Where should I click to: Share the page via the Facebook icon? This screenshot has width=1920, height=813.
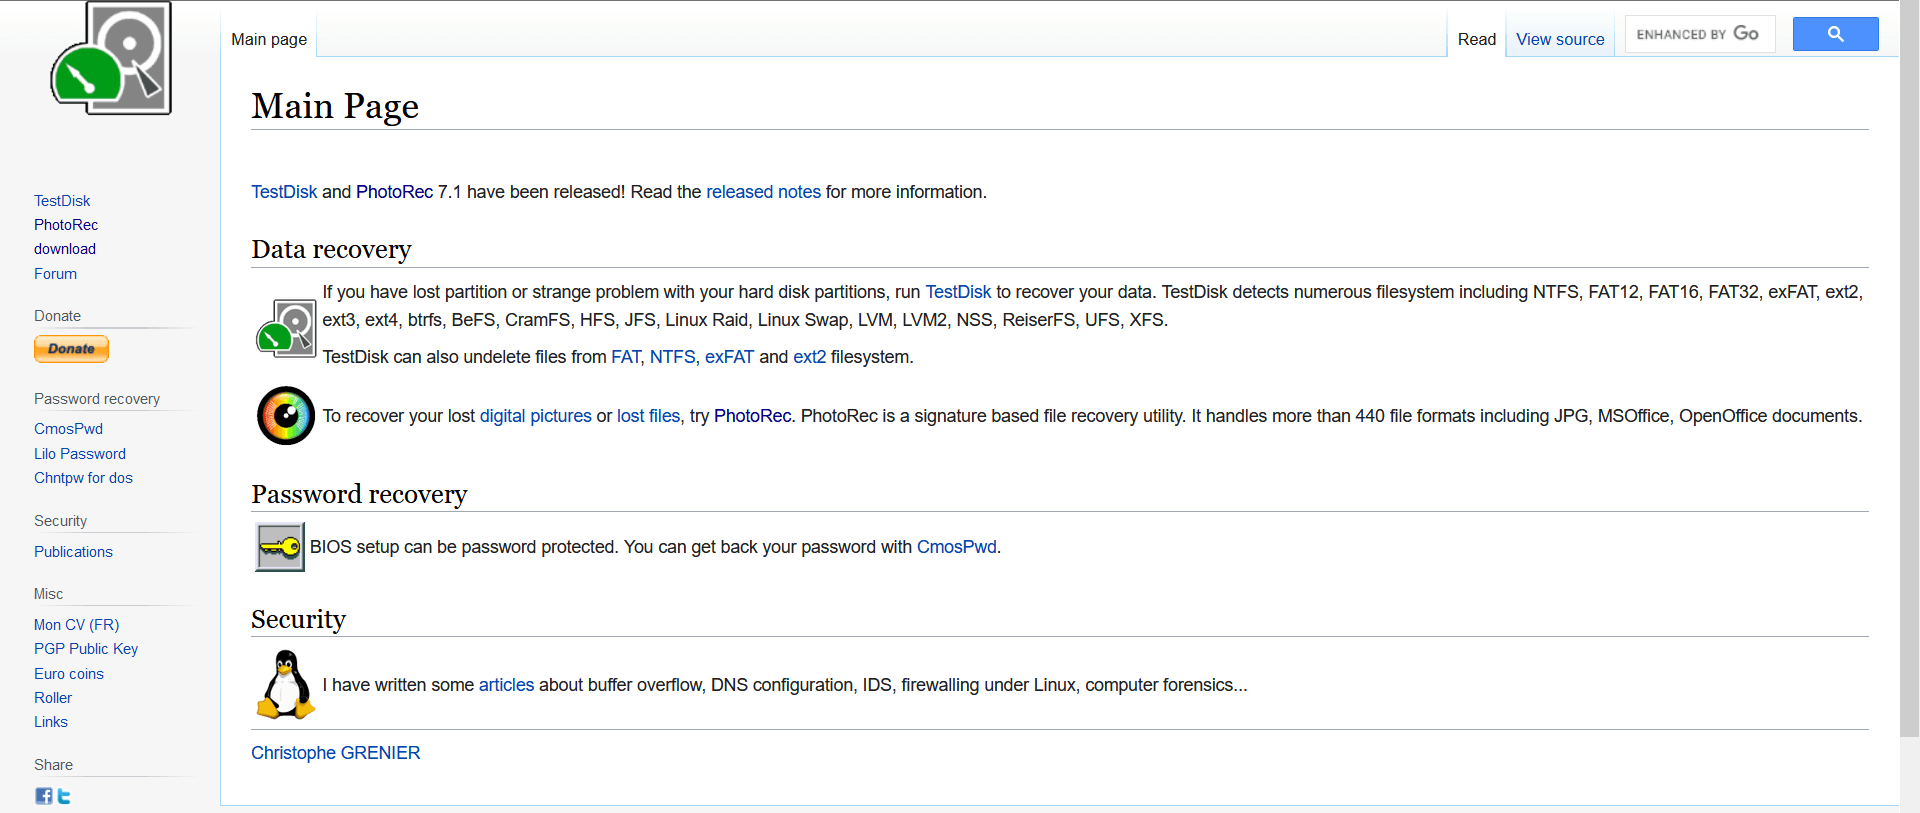pos(43,796)
